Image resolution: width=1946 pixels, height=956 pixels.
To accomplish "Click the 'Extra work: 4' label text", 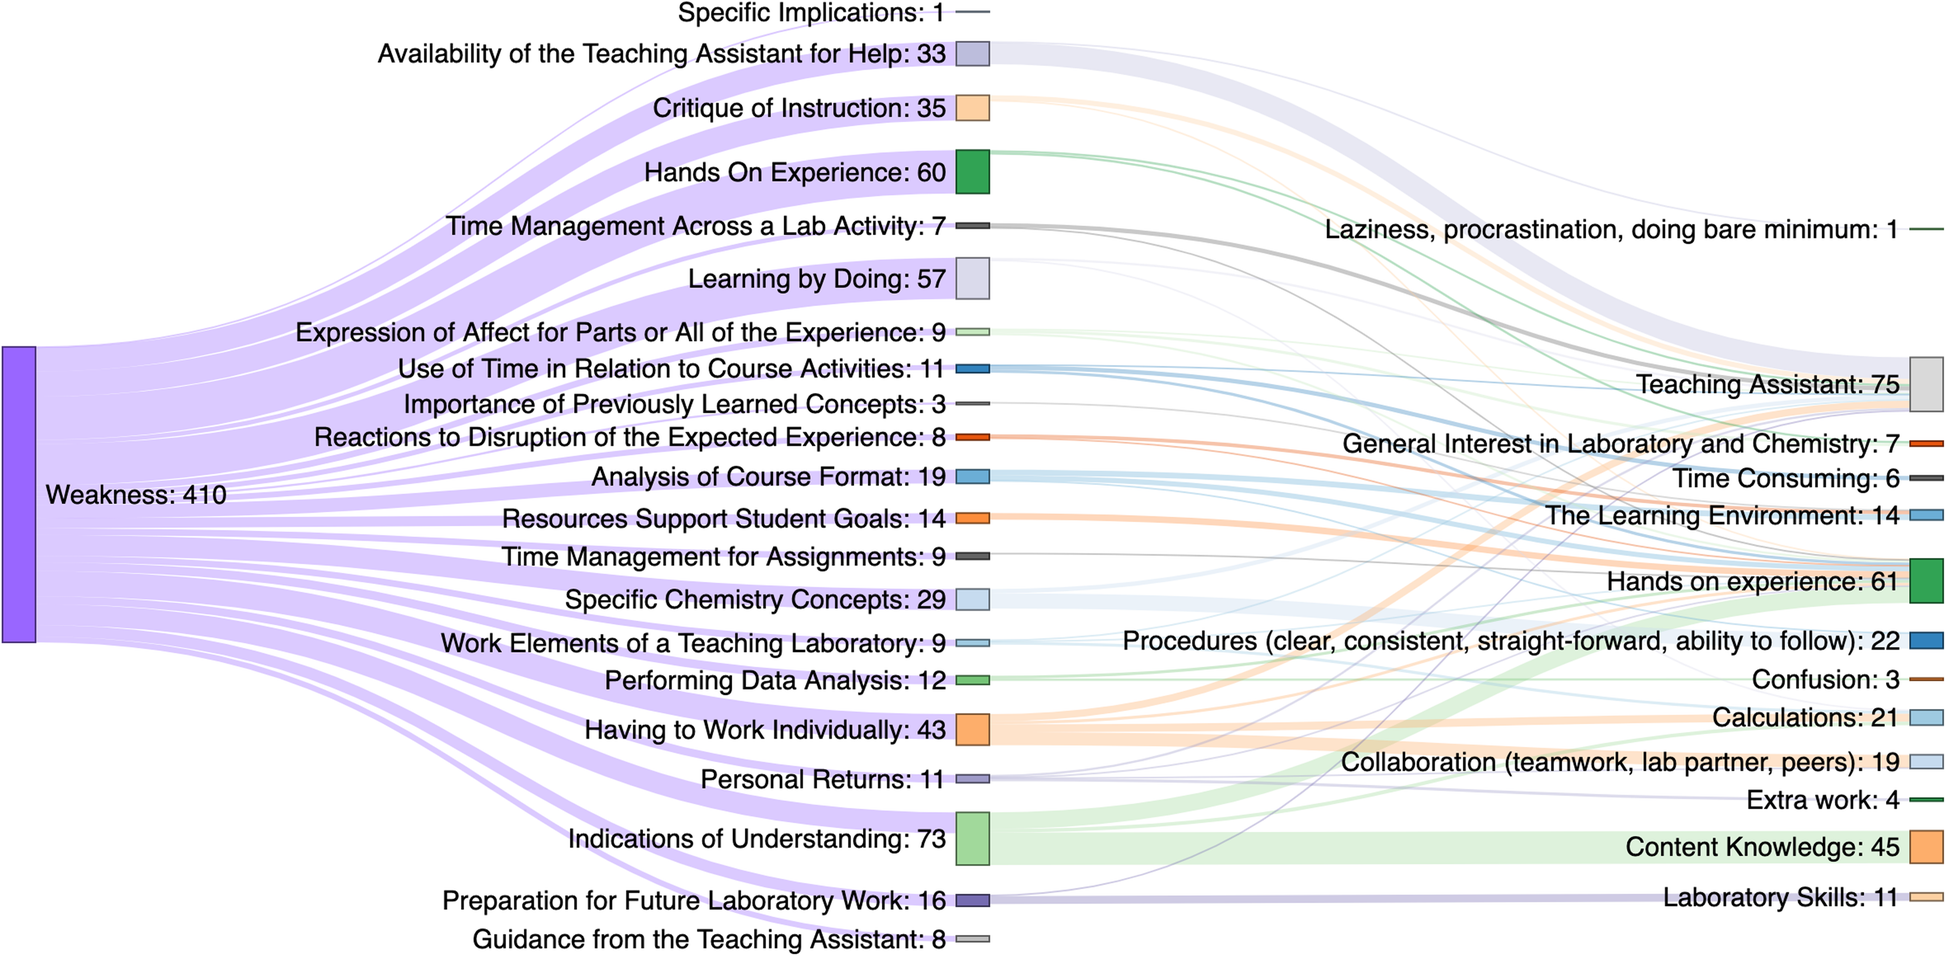I will (1822, 800).
